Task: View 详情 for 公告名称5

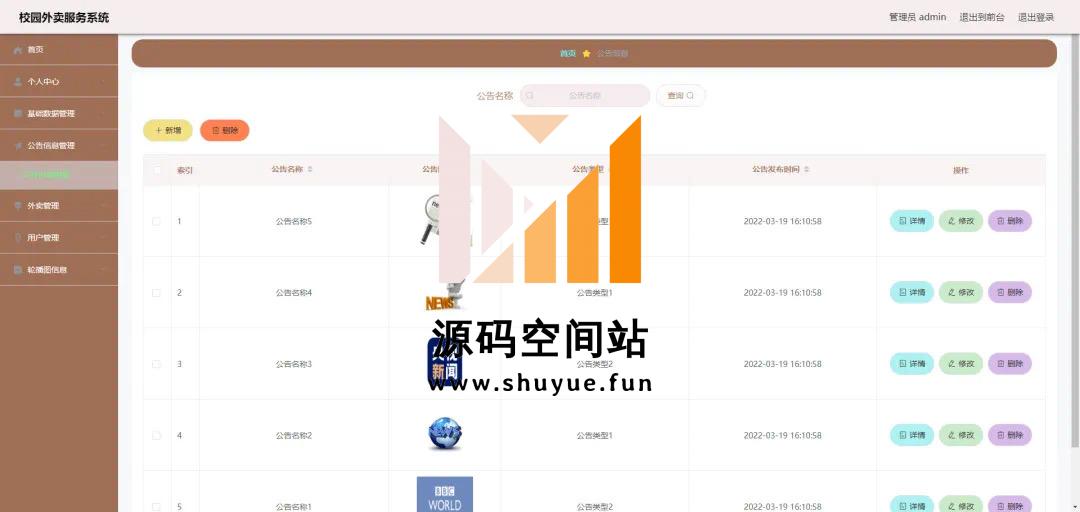Action: tap(911, 221)
